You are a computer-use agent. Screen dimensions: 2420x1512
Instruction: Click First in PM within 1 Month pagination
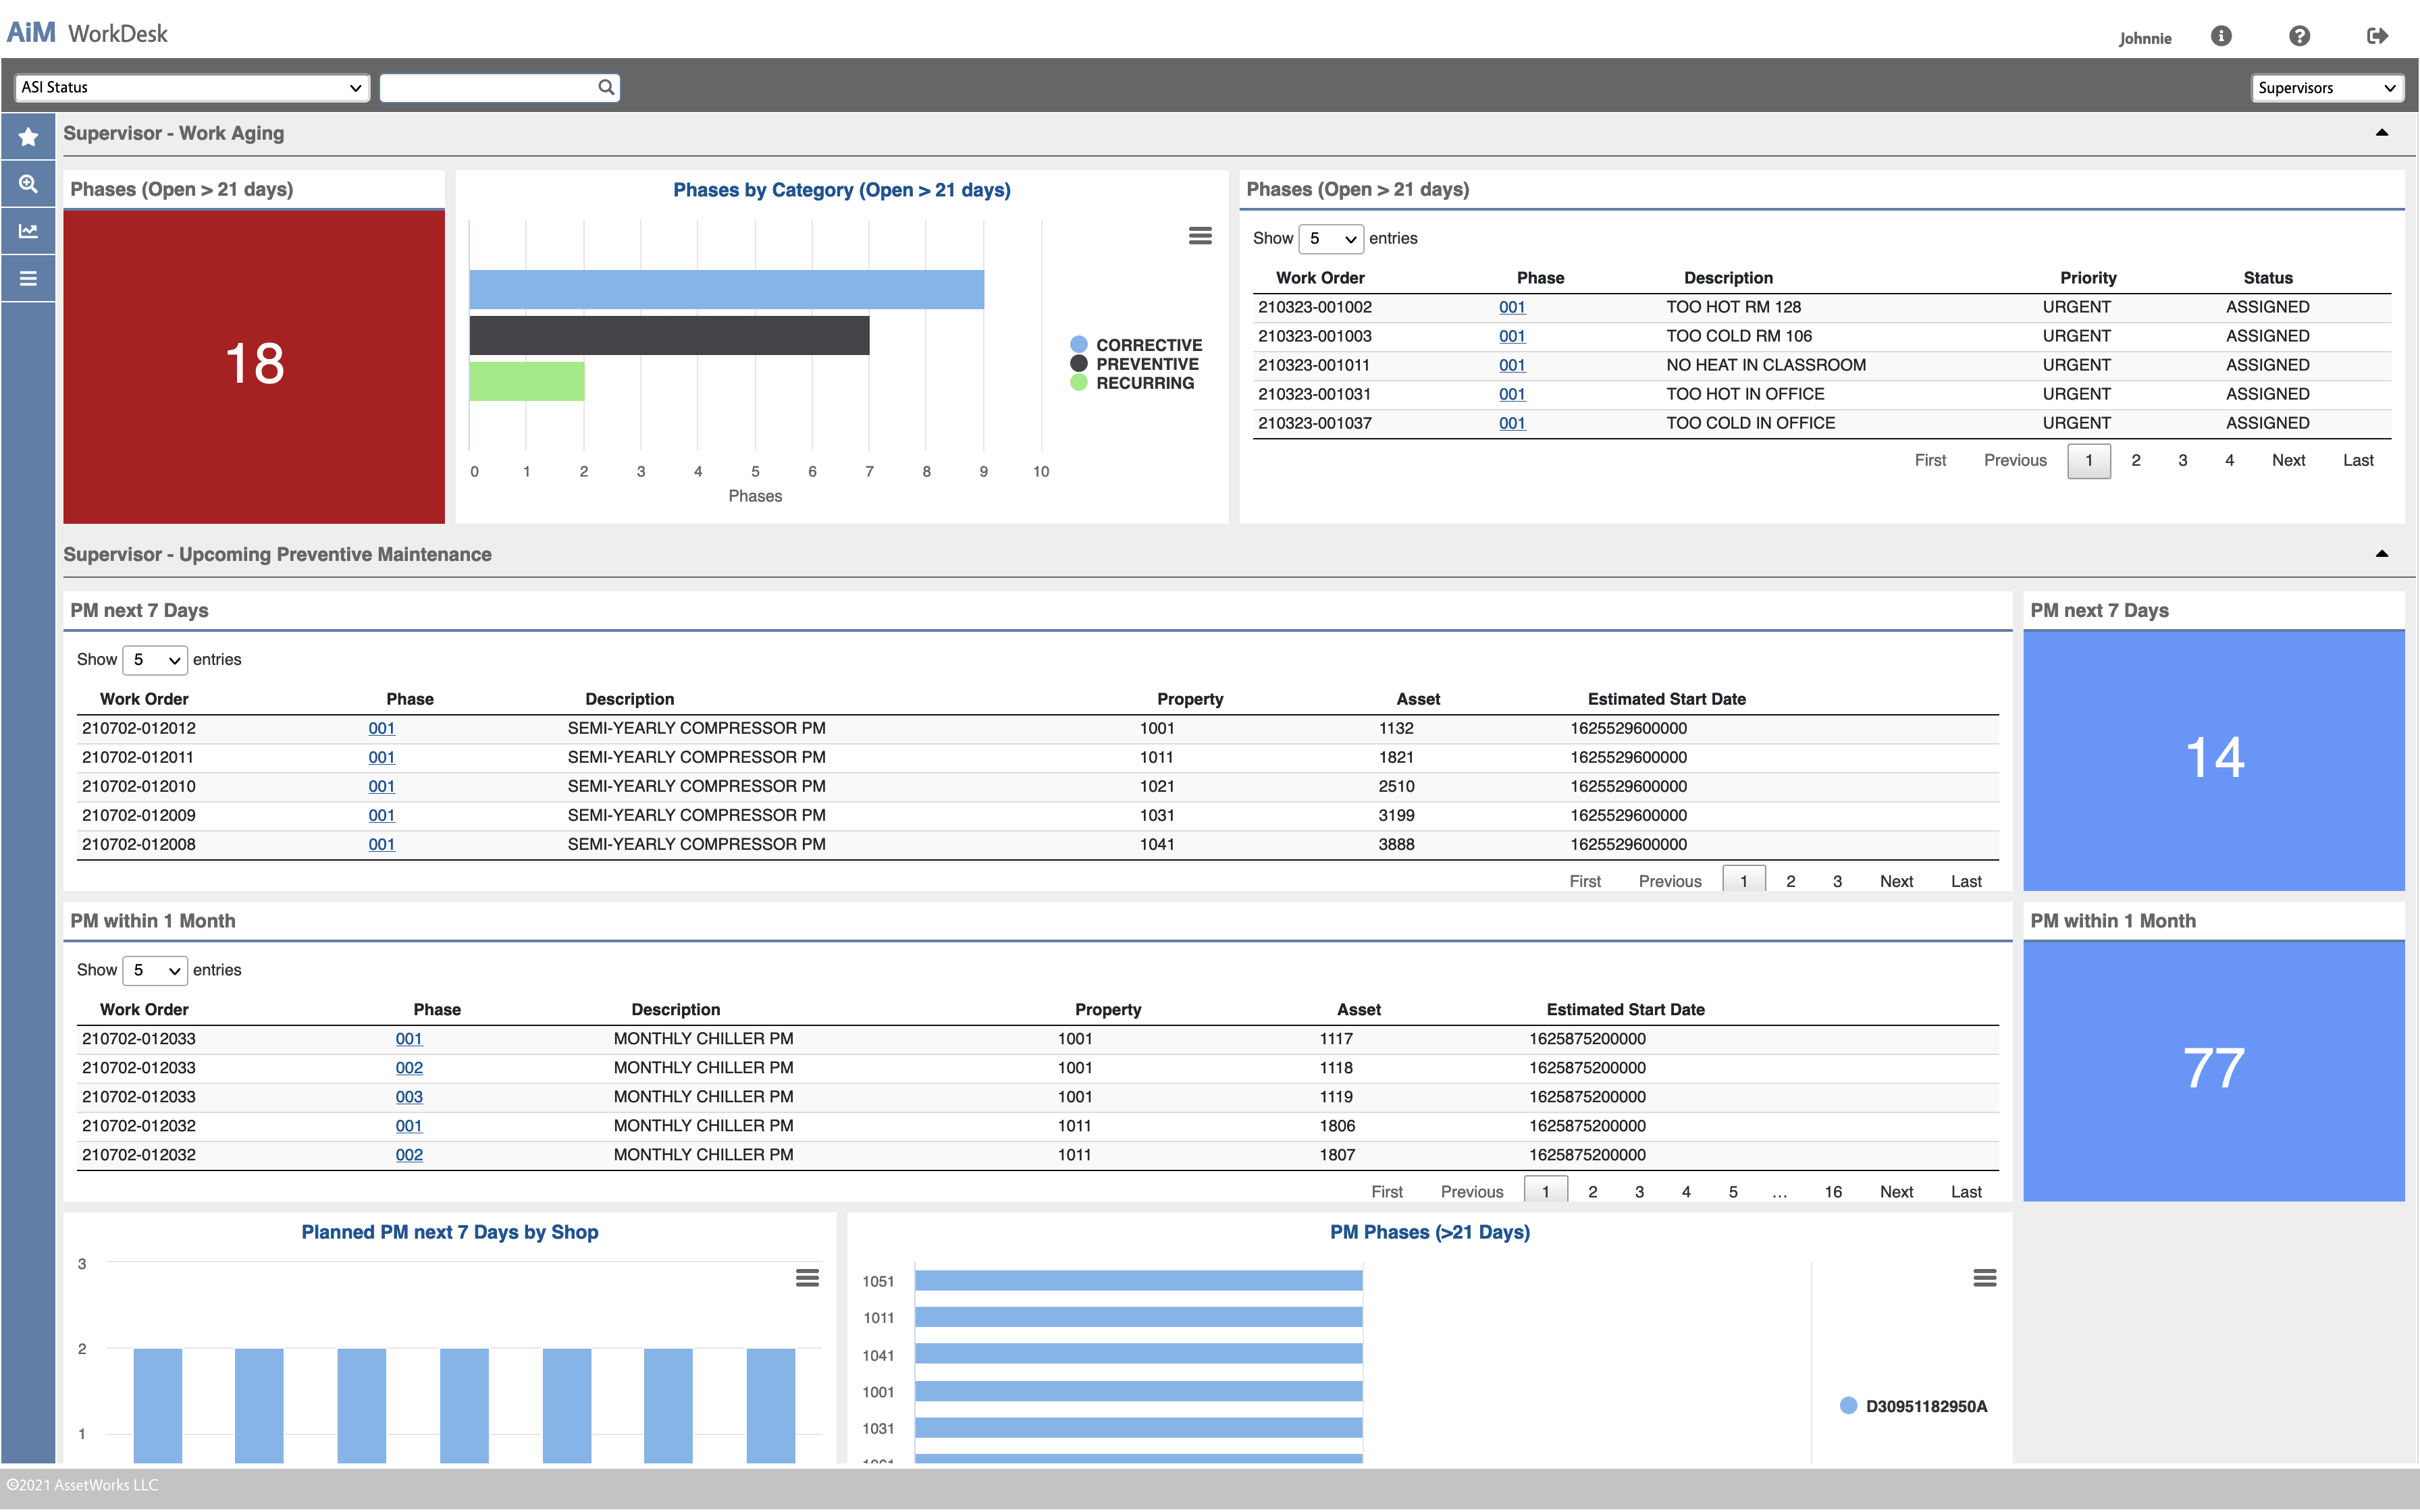[1387, 1191]
